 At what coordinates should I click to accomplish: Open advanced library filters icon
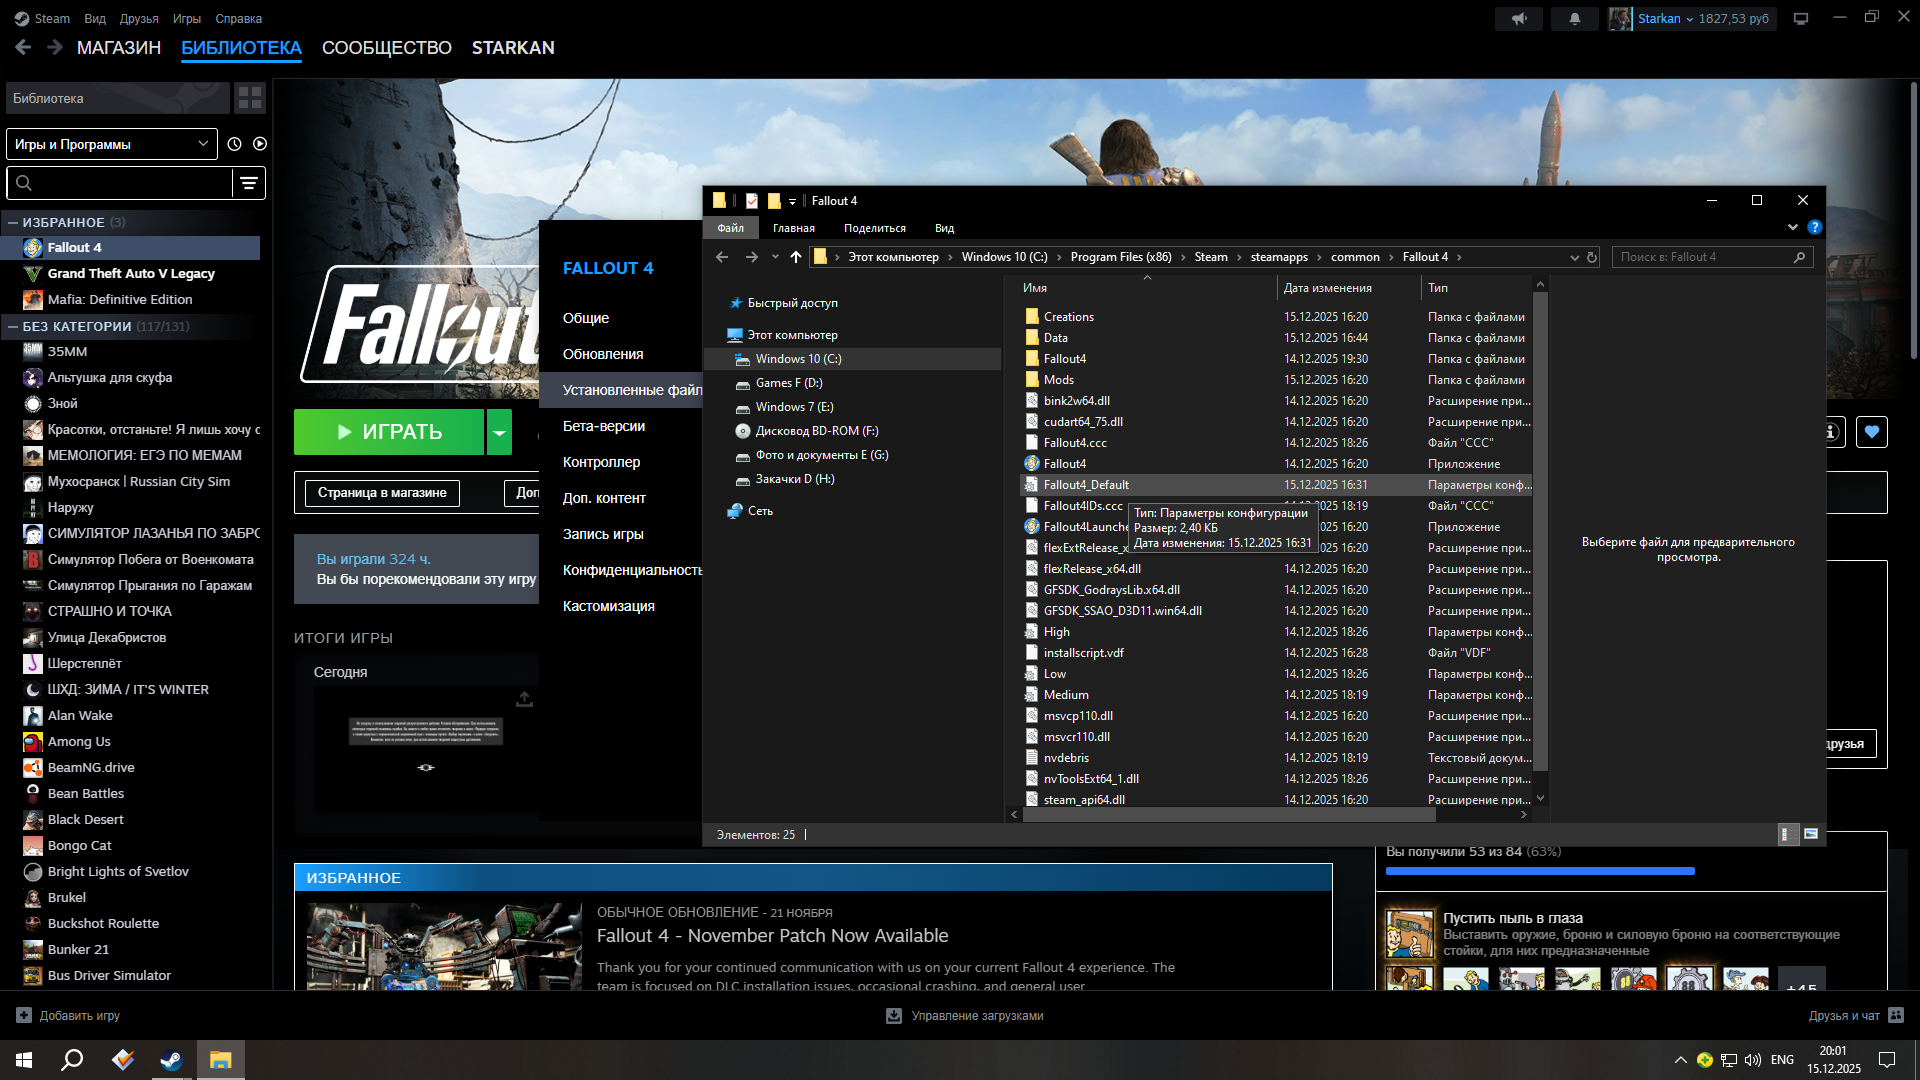click(249, 183)
